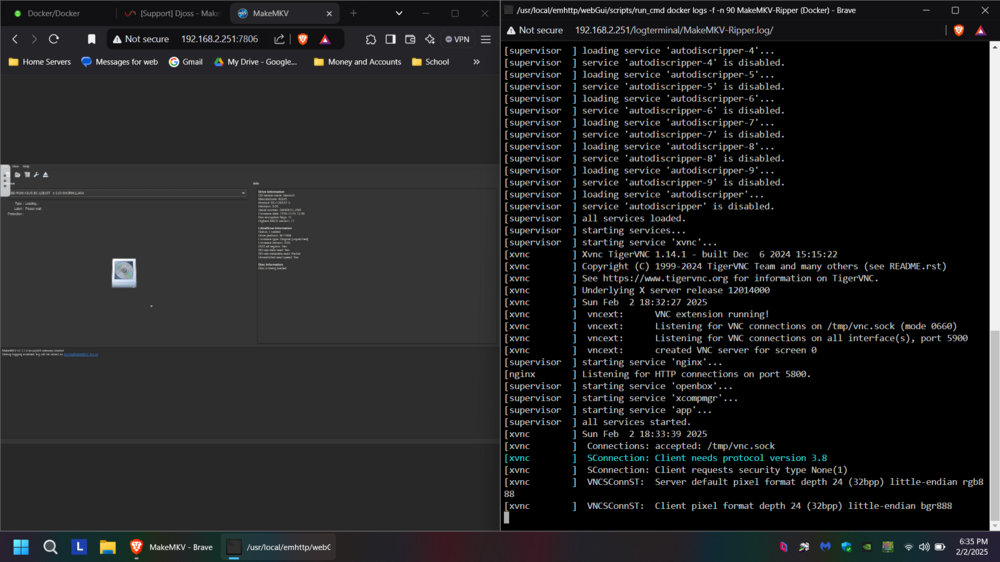Open the disc by clicking the large drive icon
This screenshot has width=1000, height=562.
[124, 273]
